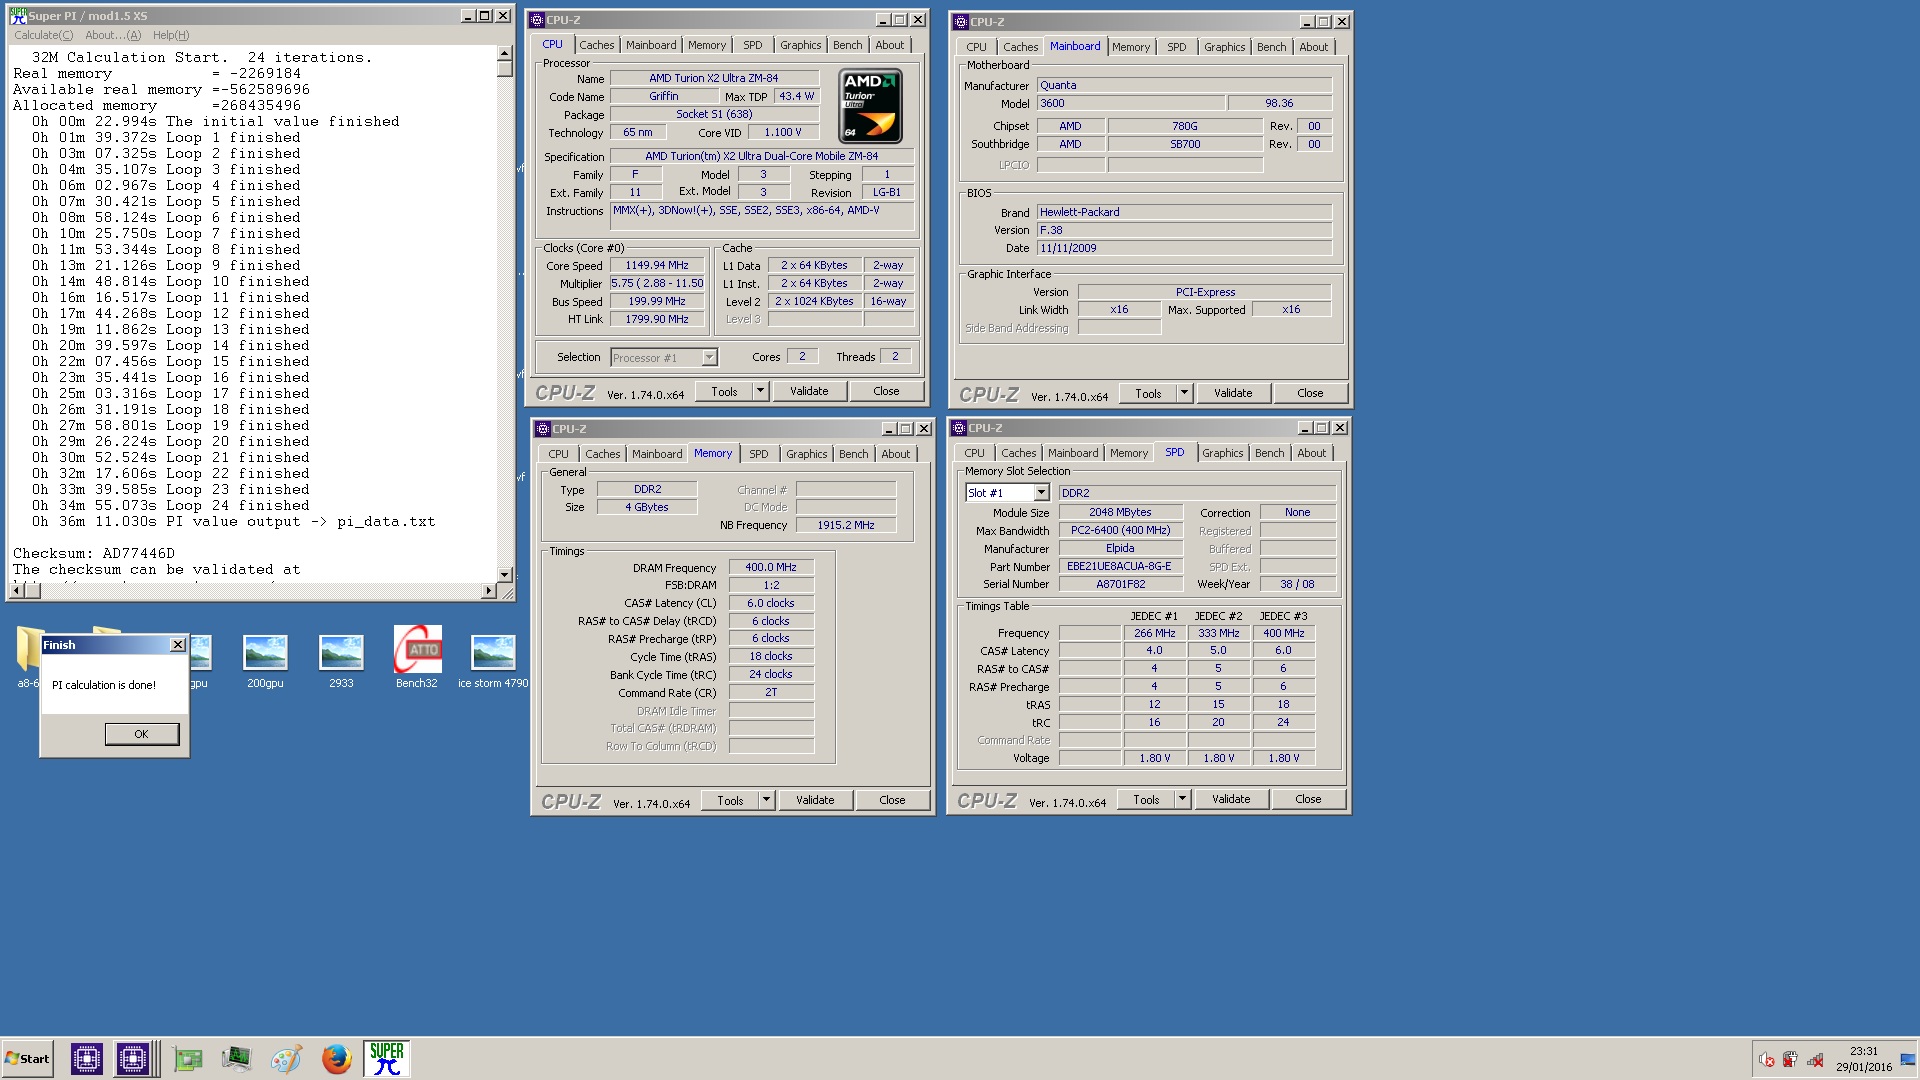Switch to Caches tab in CPU window

pos(597,45)
